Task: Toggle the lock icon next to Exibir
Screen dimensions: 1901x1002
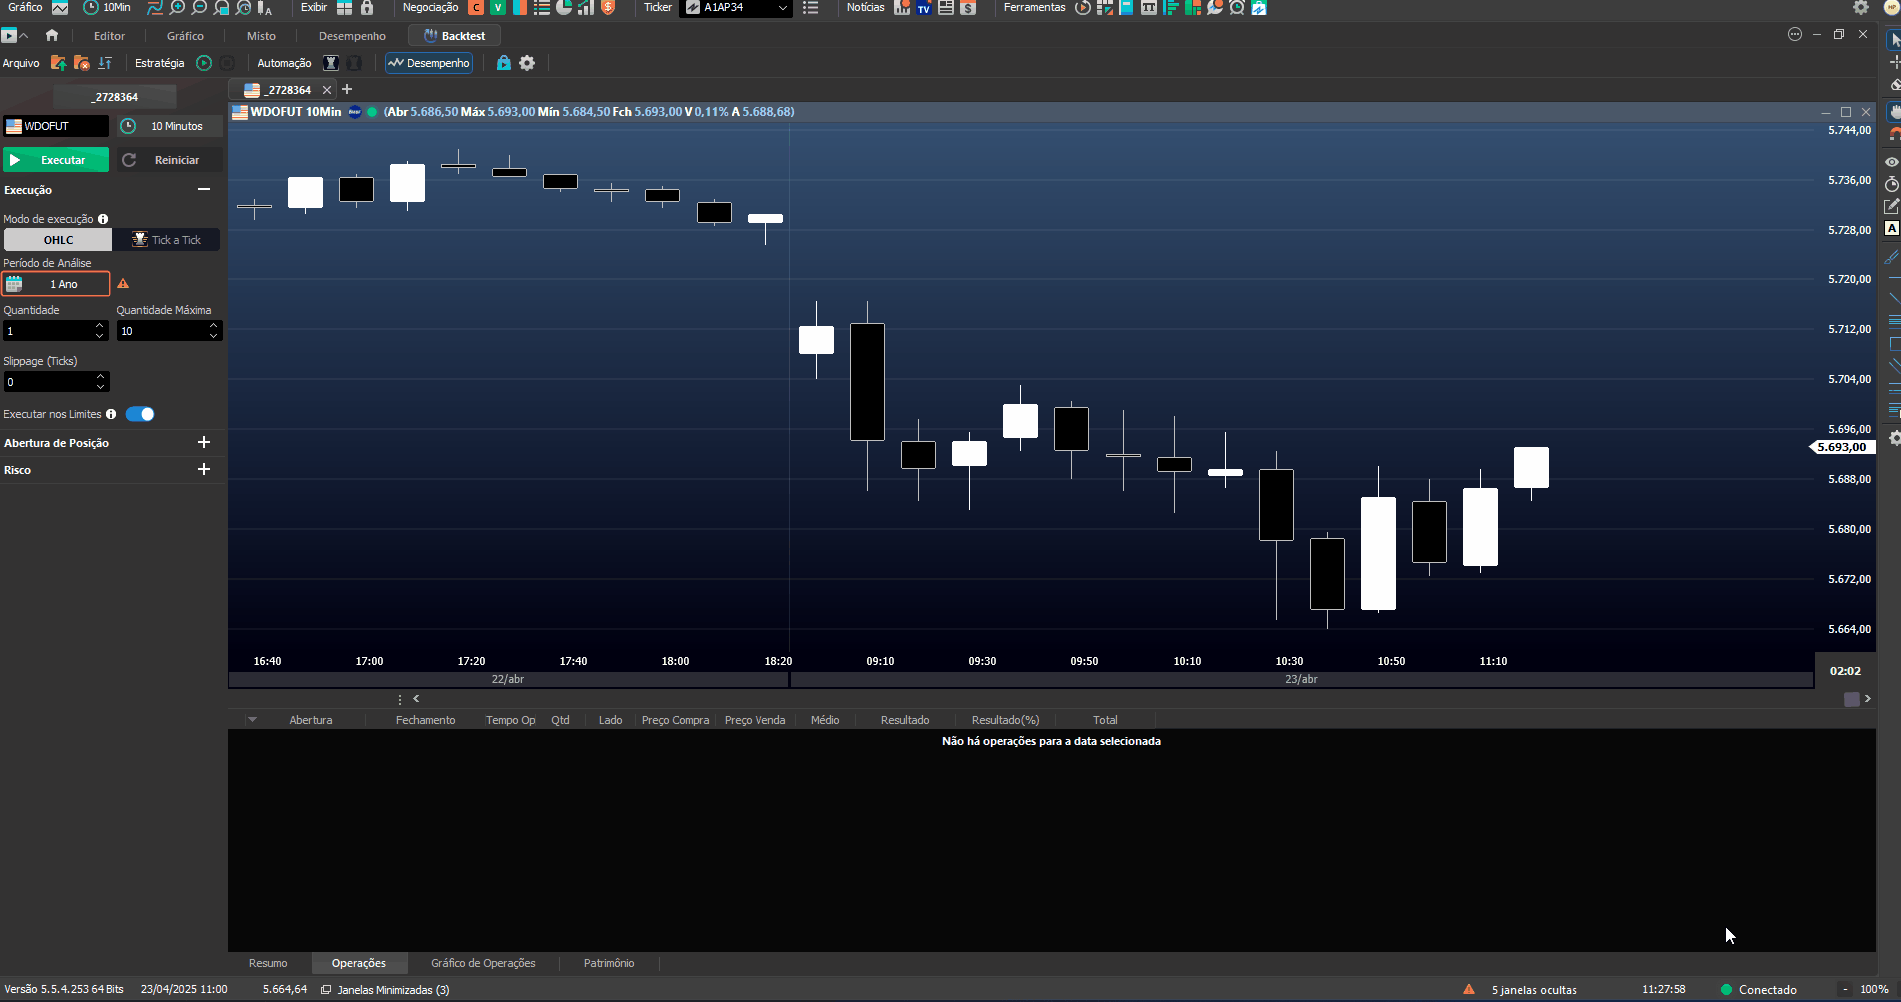Action: click(367, 8)
